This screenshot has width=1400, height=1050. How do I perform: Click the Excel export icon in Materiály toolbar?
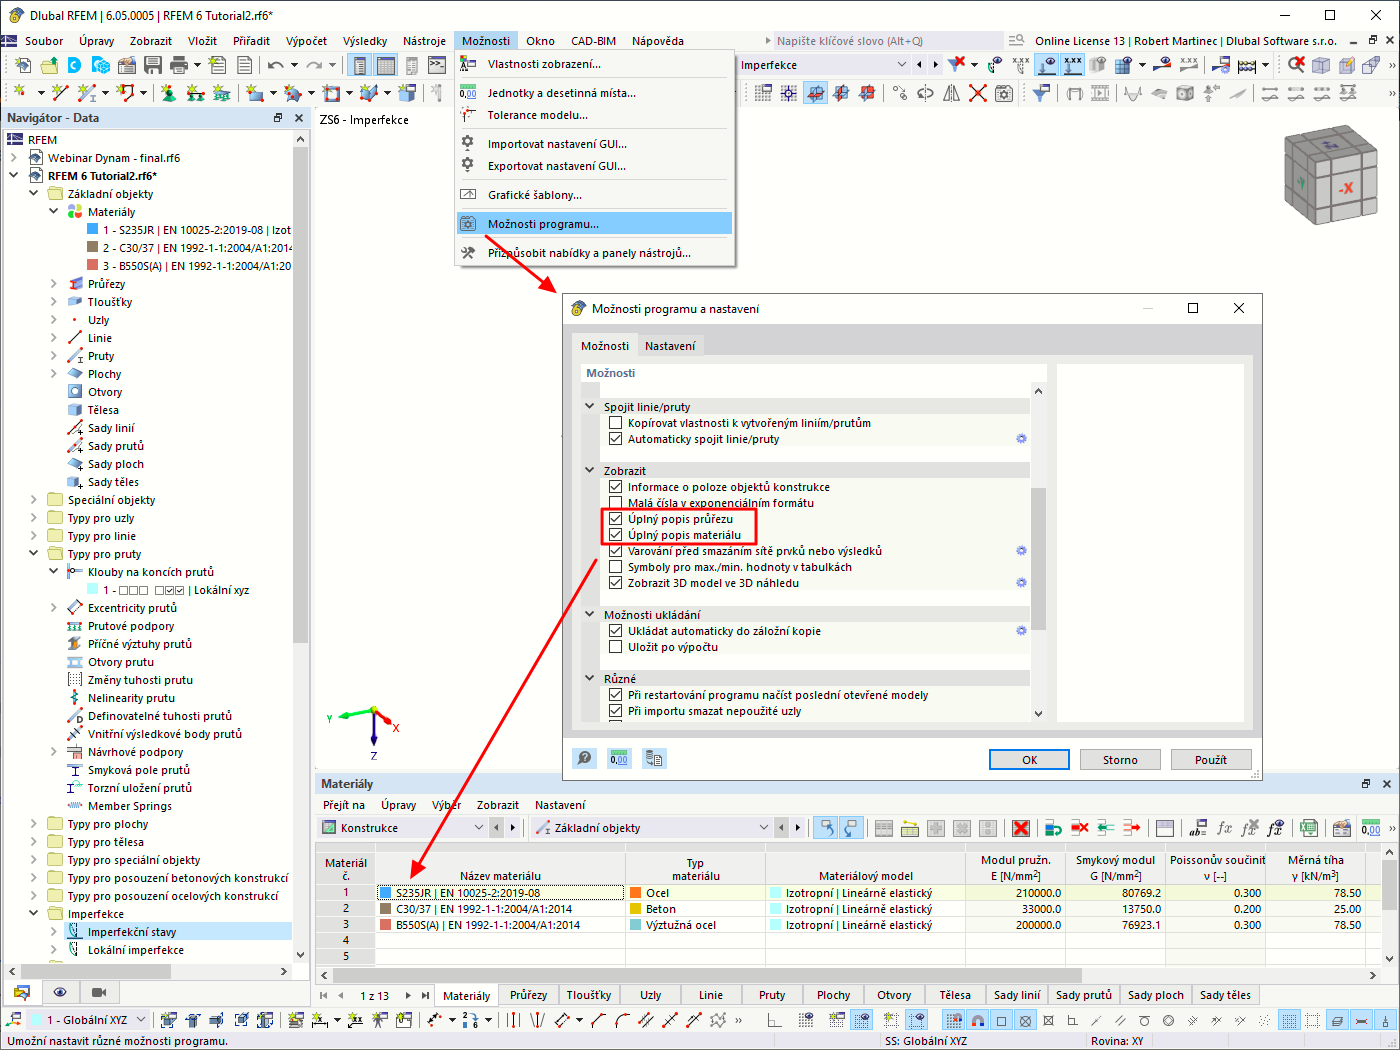tap(1309, 828)
